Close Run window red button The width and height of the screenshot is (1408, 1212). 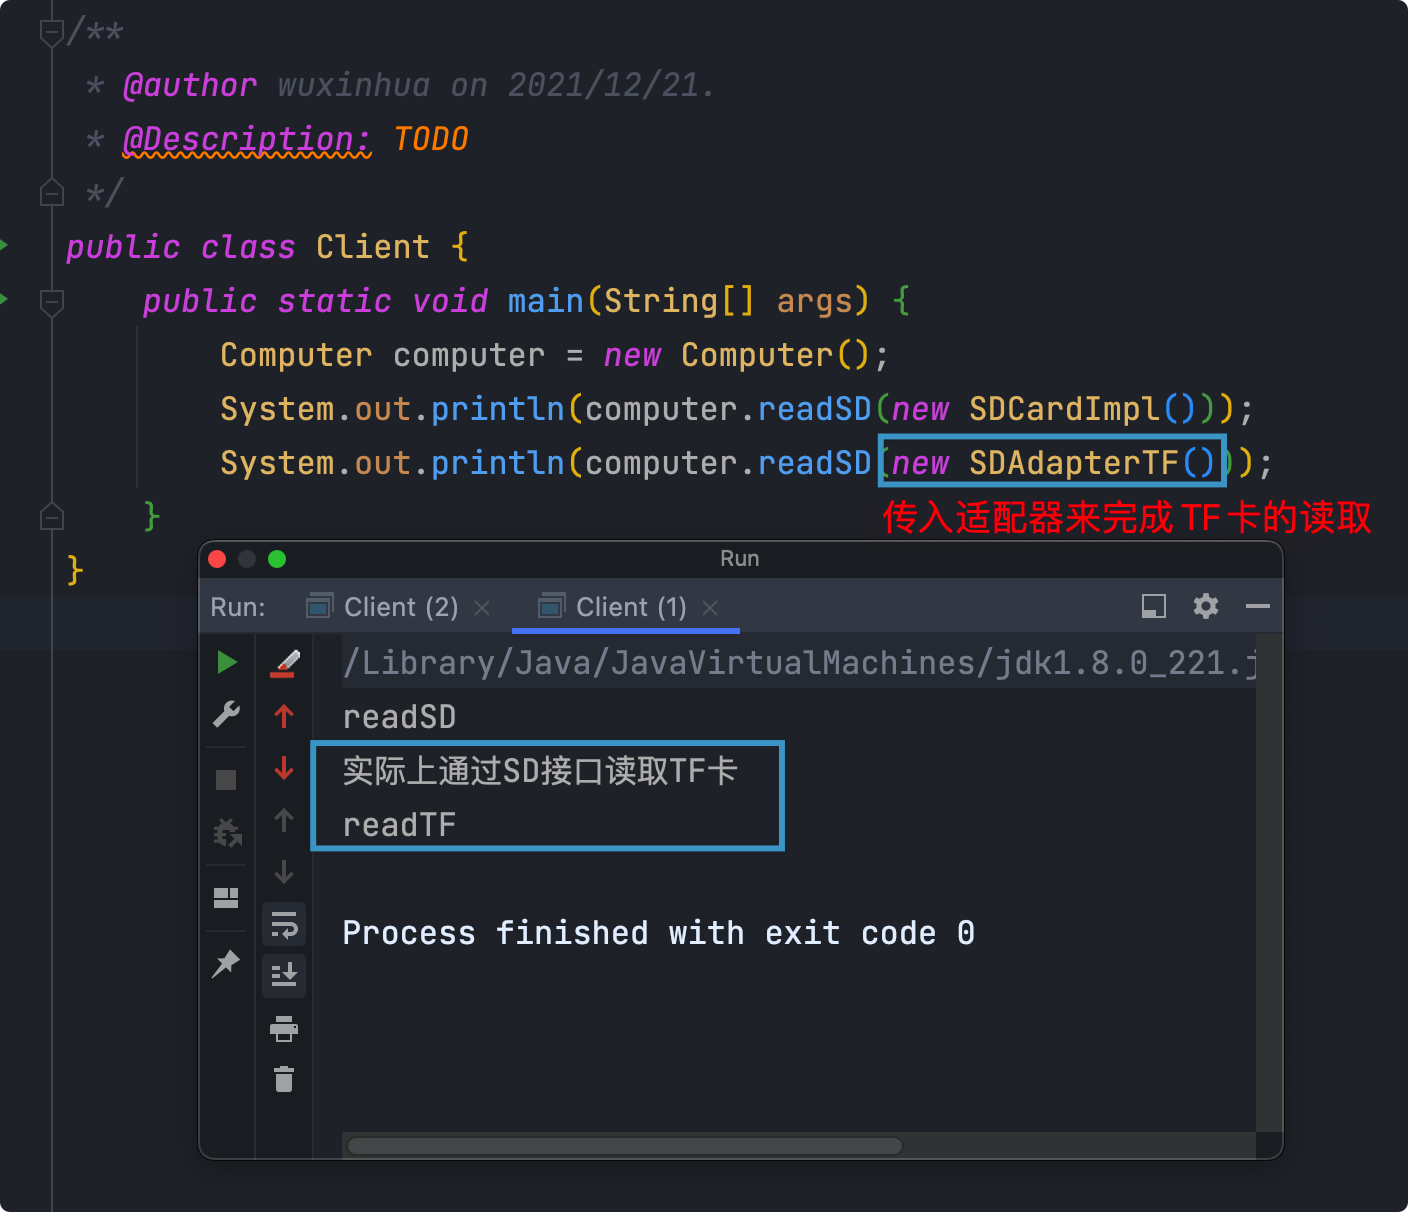pos(217,559)
